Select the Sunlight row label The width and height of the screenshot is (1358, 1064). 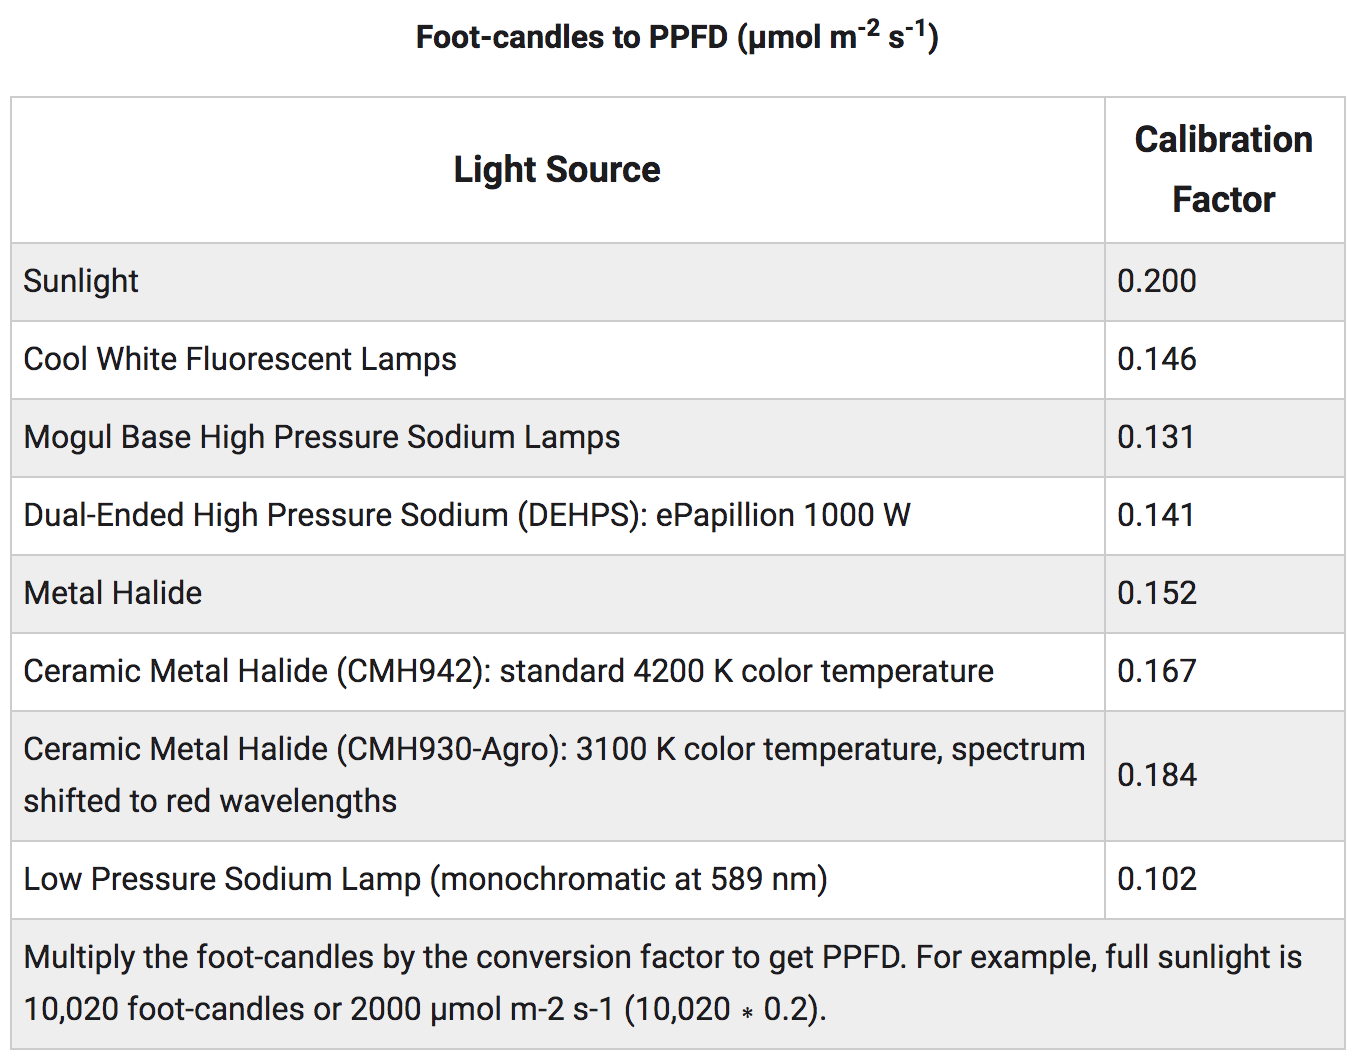(81, 281)
